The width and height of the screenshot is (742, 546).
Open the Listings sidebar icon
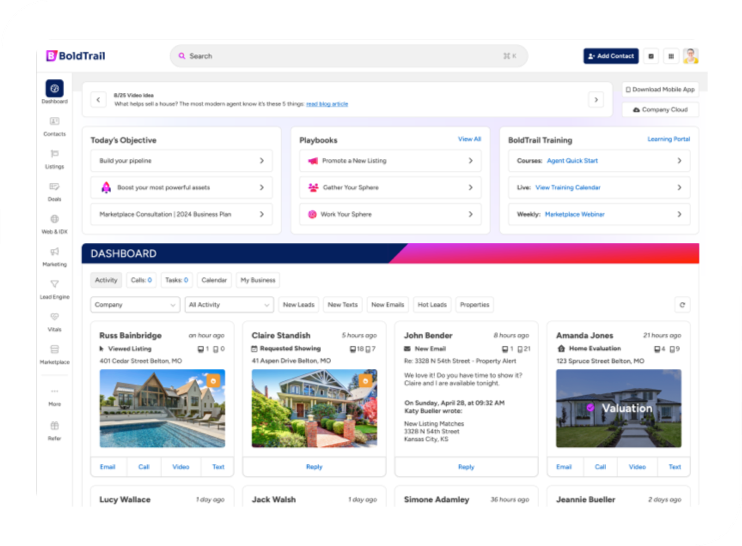click(54, 158)
